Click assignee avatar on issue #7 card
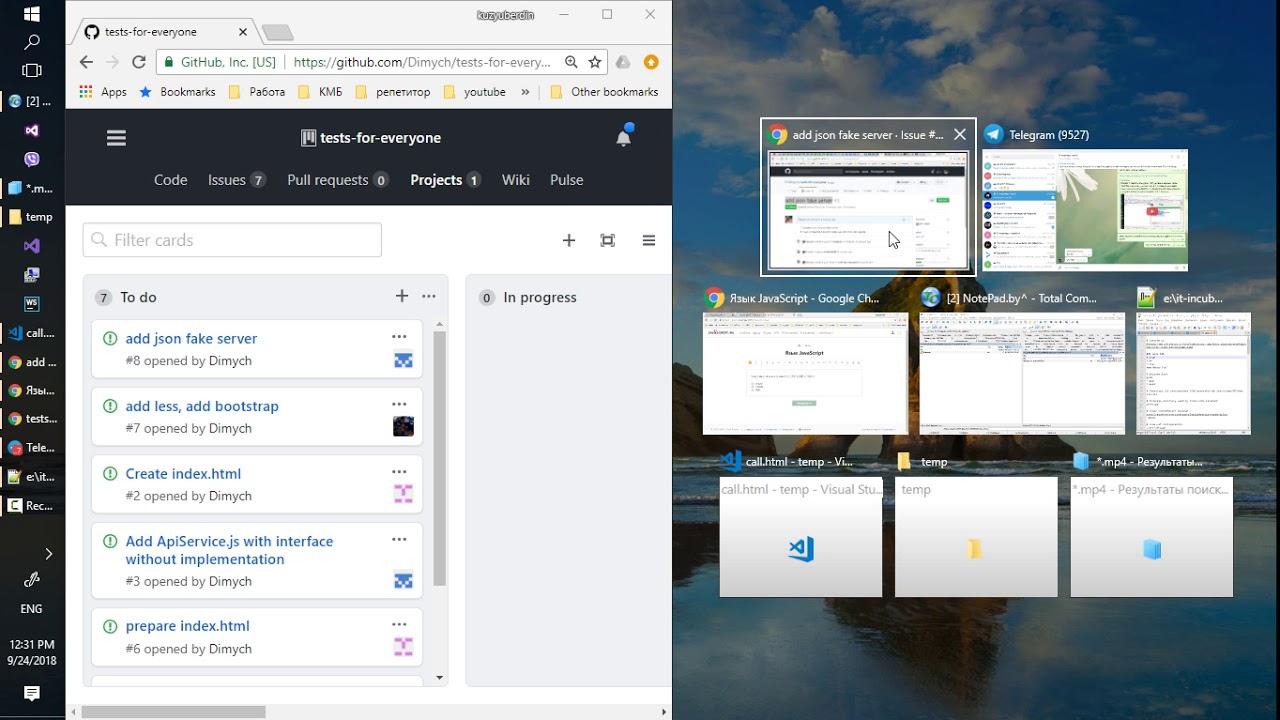The width and height of the screenshot is (1280, 720). point(403,427)
